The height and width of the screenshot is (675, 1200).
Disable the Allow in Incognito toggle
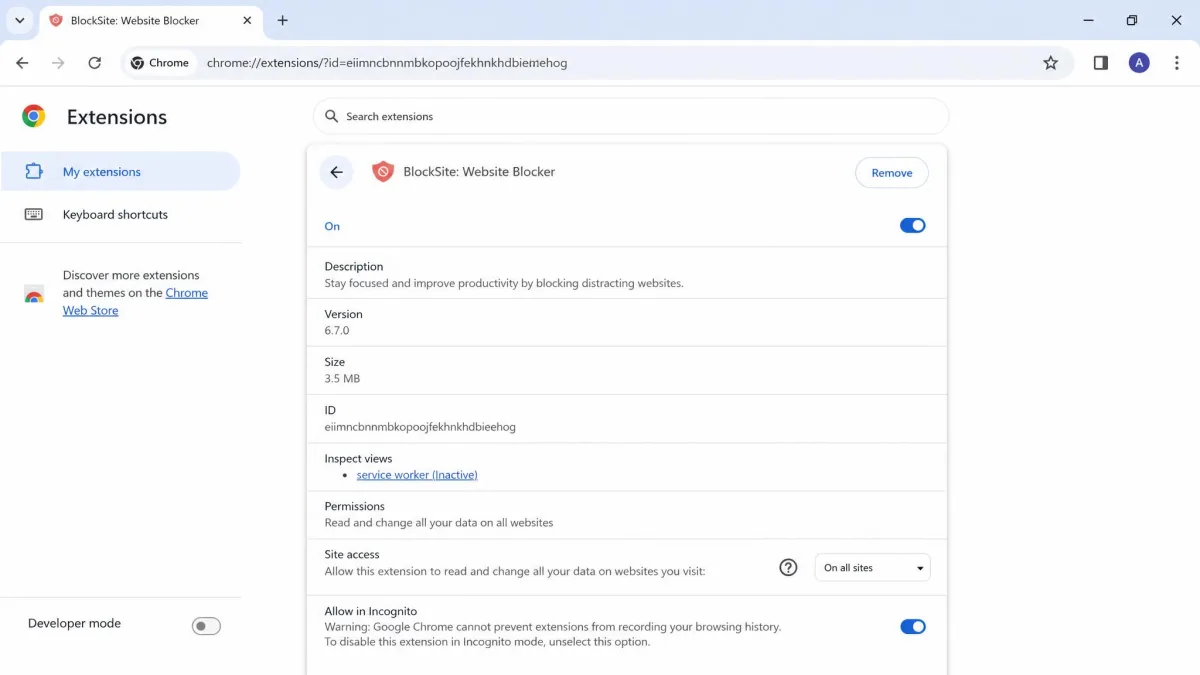[913, 627]
